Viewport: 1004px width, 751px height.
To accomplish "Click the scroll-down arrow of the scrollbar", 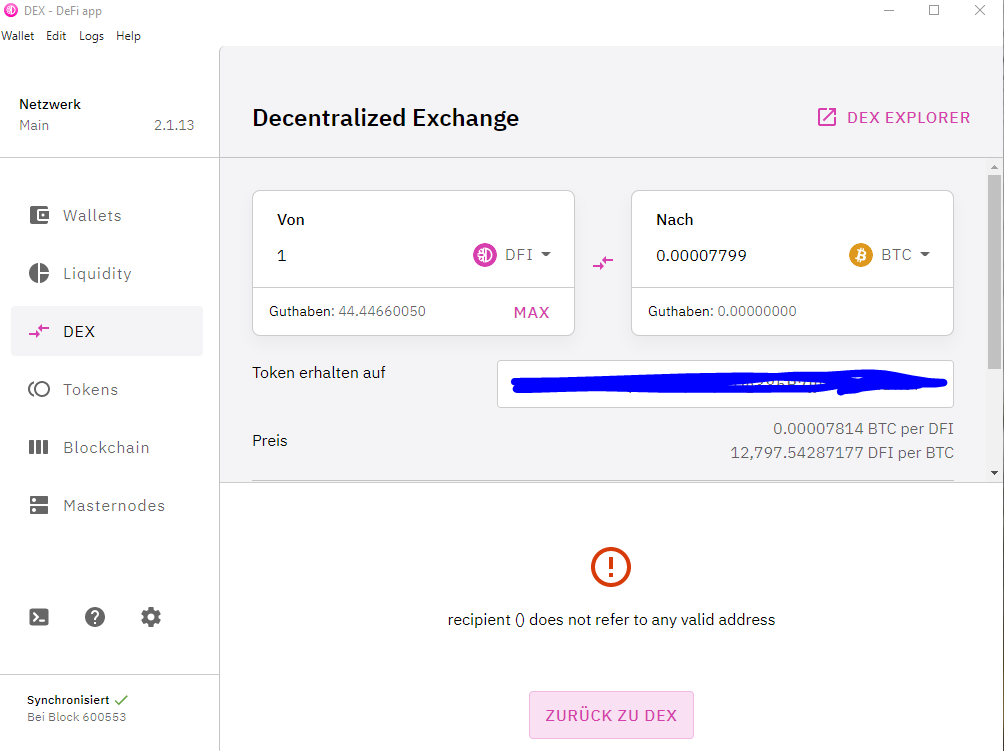I will [994, 473].
